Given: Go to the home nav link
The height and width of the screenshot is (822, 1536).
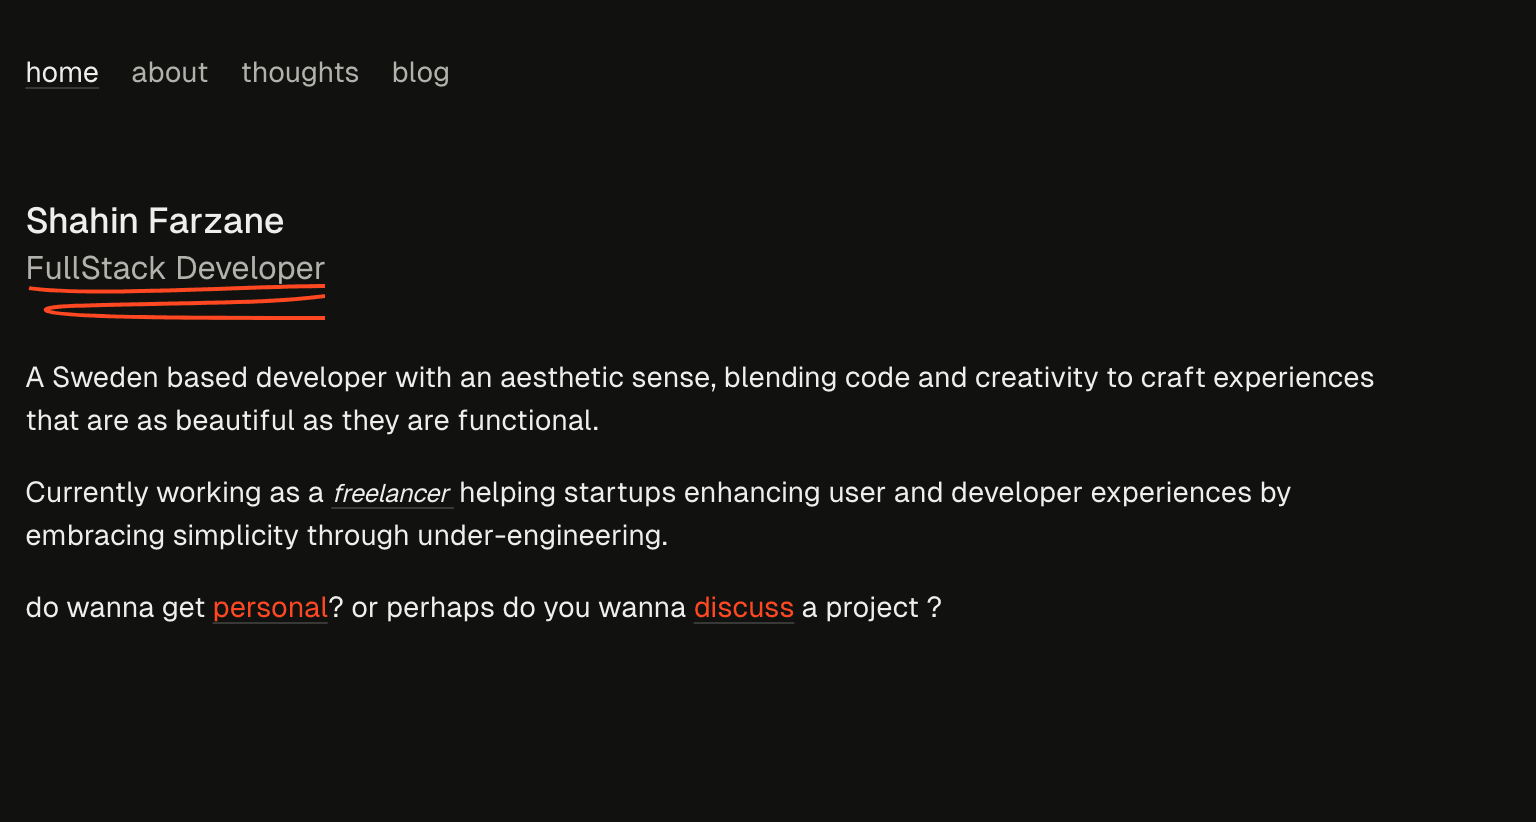Looking at the screenshot, I should click(62, 73).
